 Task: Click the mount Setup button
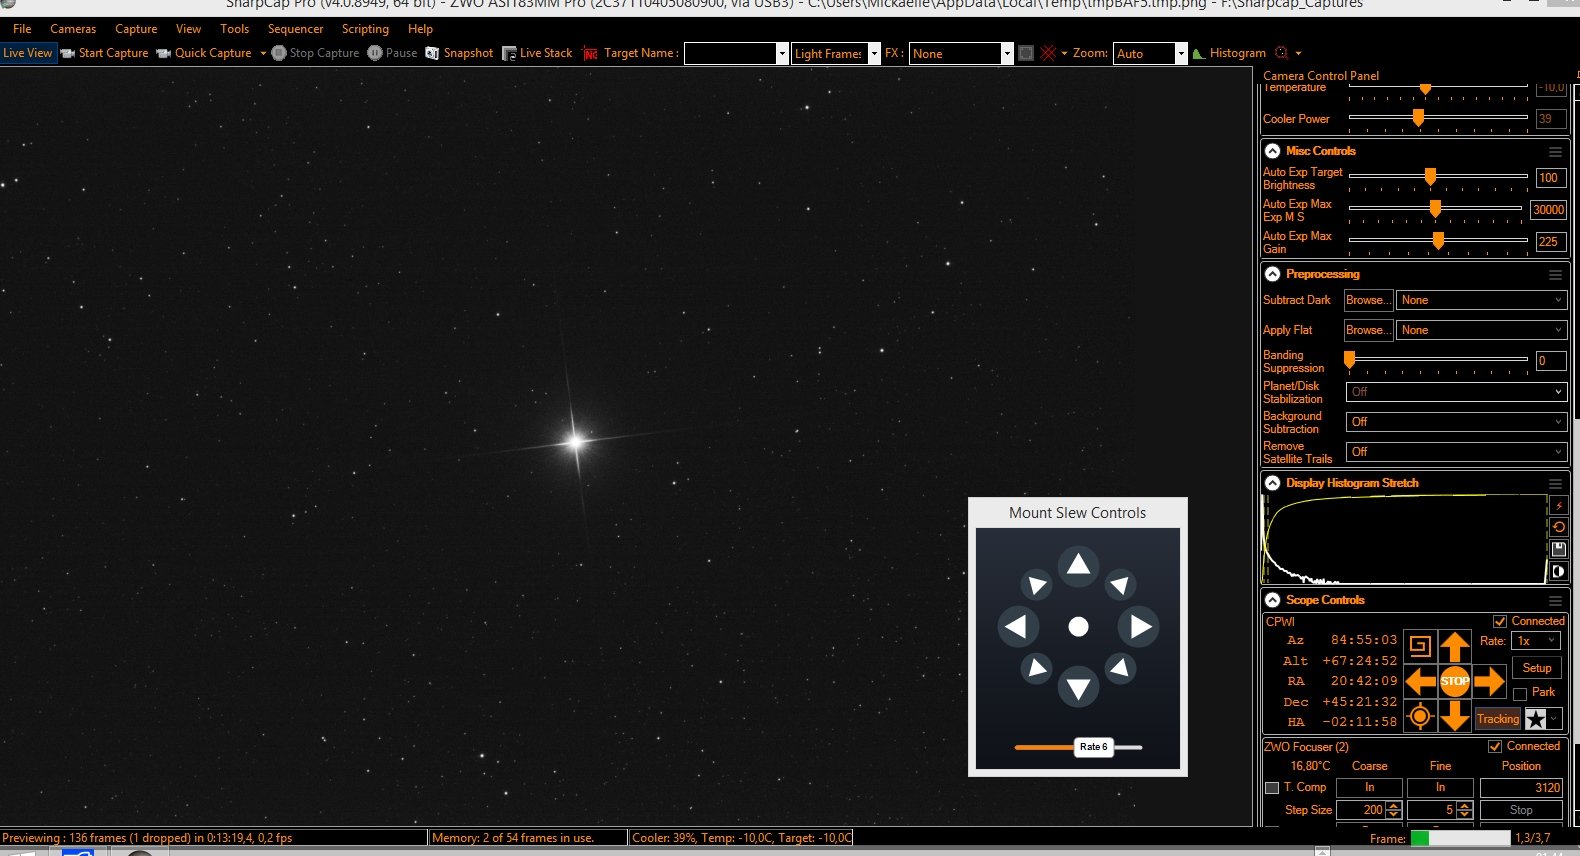coord(1537,668)
